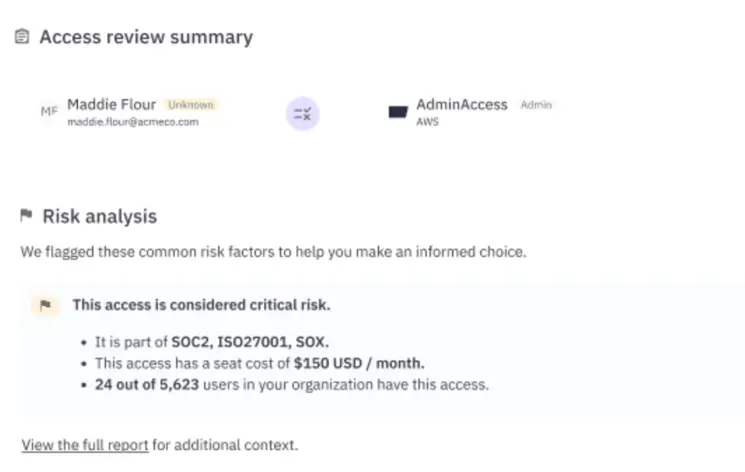Click the MF avatar for Maddie Flour

coord(48,111)
